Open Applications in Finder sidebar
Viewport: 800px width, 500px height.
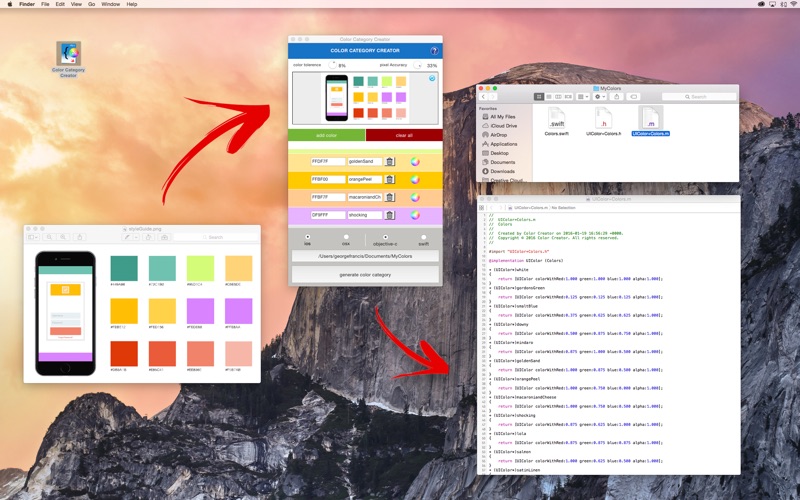click(499, 144)
